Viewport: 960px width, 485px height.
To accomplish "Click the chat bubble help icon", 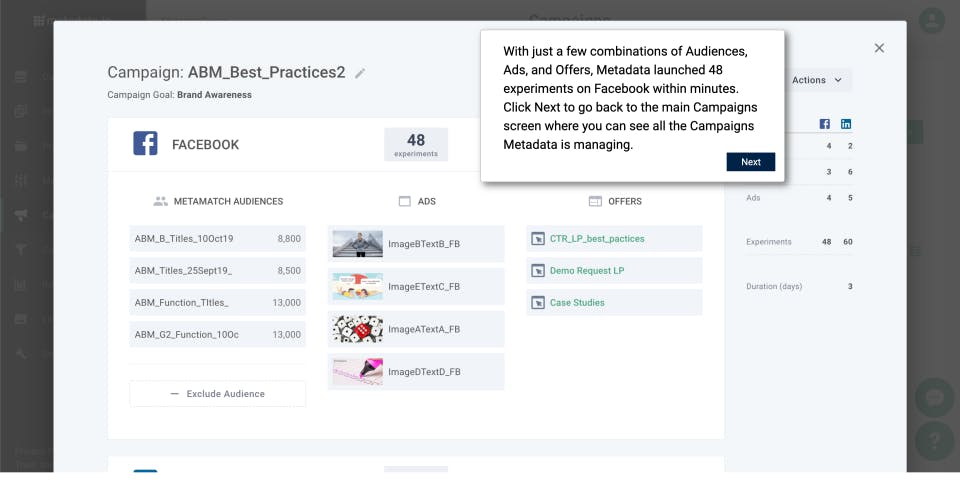I will (935, 397).
